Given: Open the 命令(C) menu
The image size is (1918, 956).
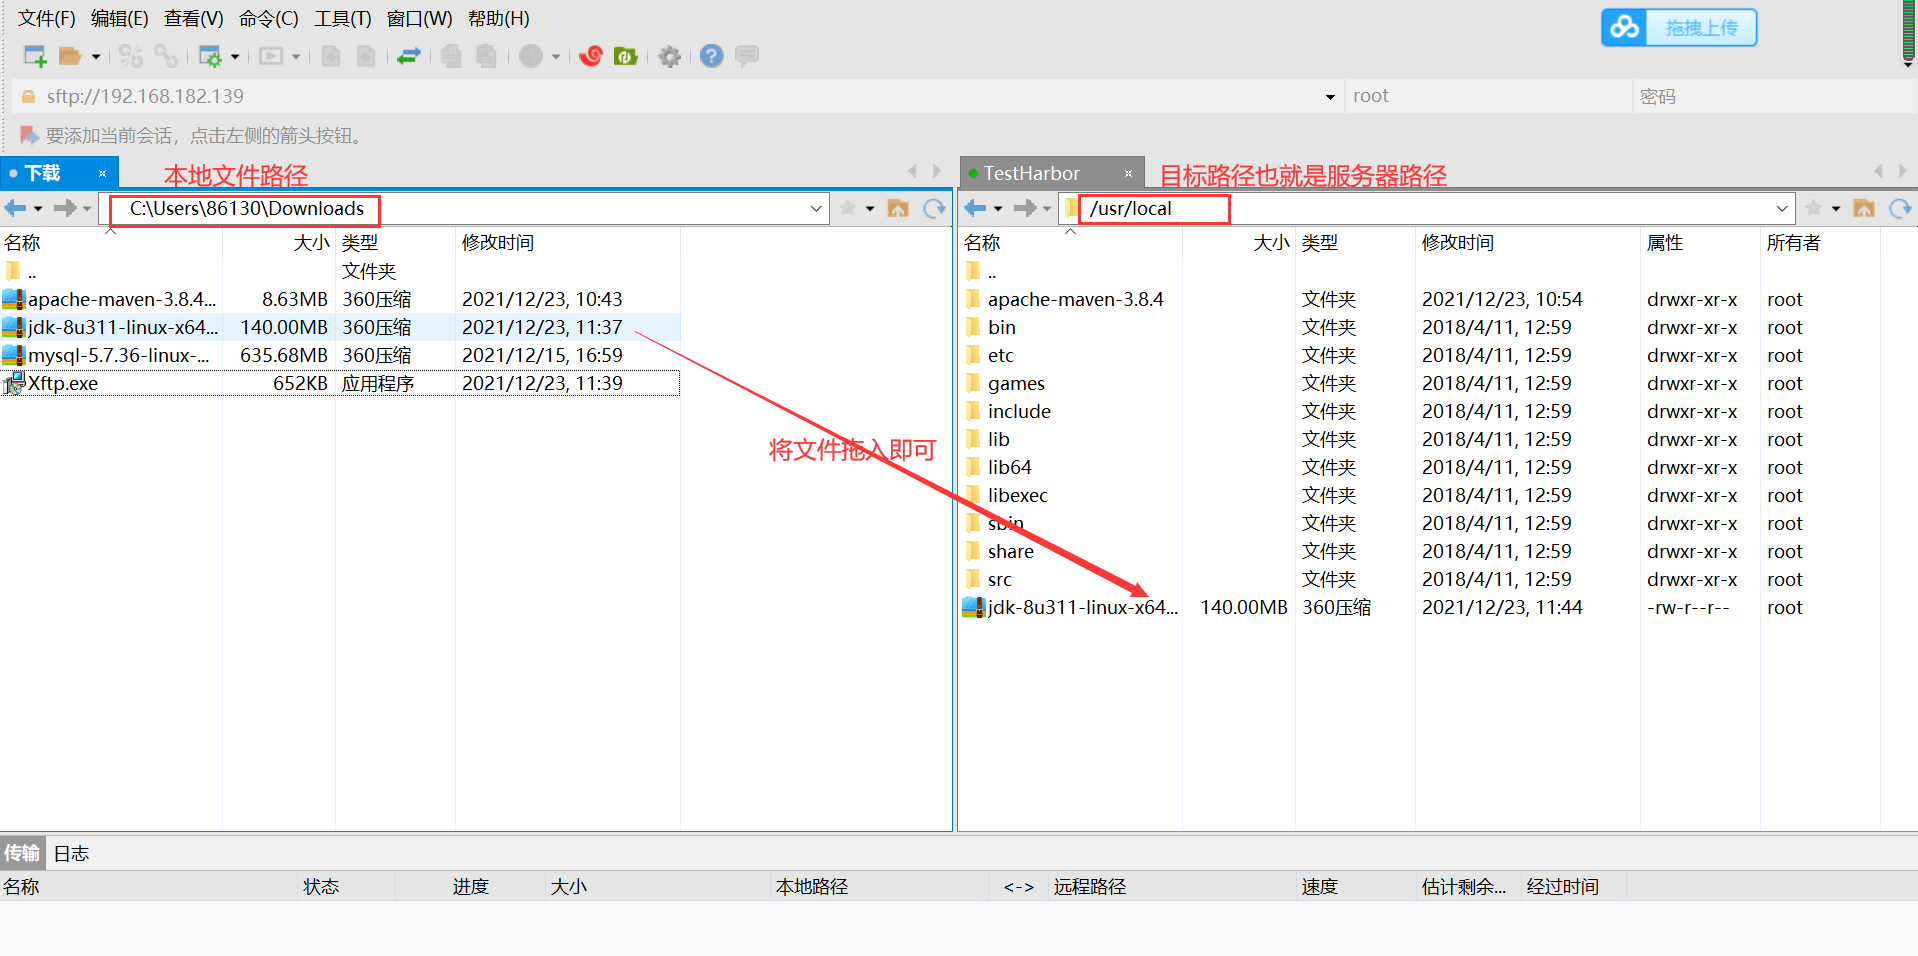Looking at the screenshot, I should pyautogui.click(x=269, y=18).
